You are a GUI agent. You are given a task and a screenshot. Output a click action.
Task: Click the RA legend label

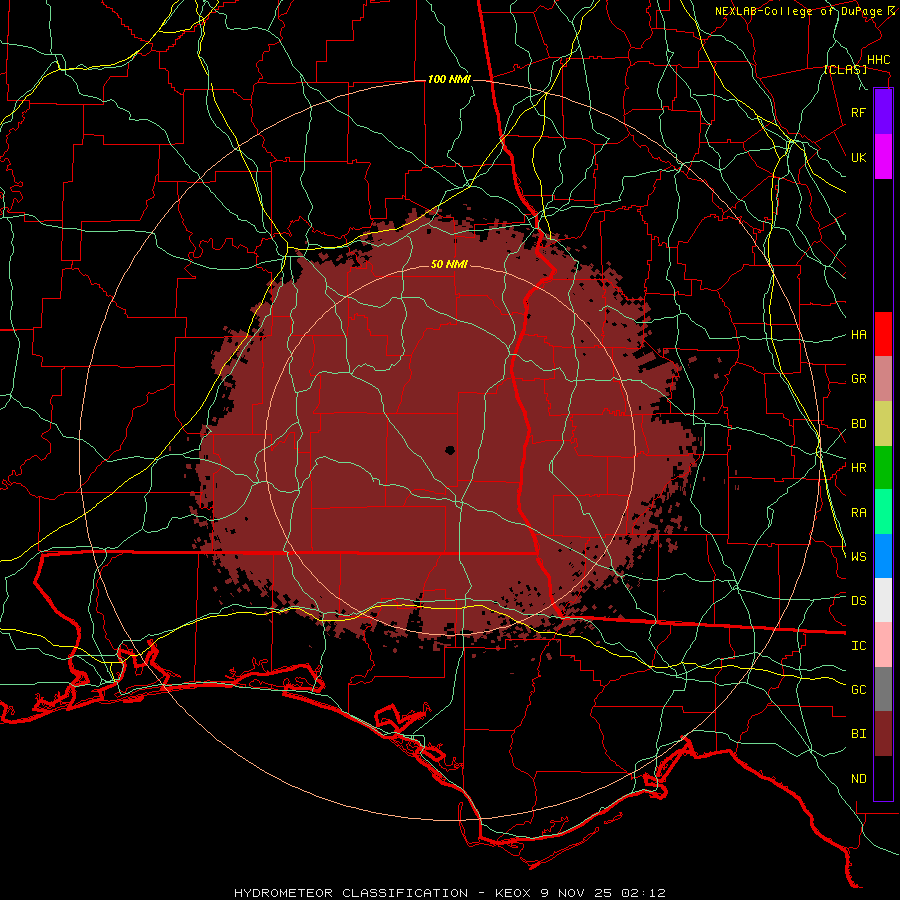click(859, 513)
